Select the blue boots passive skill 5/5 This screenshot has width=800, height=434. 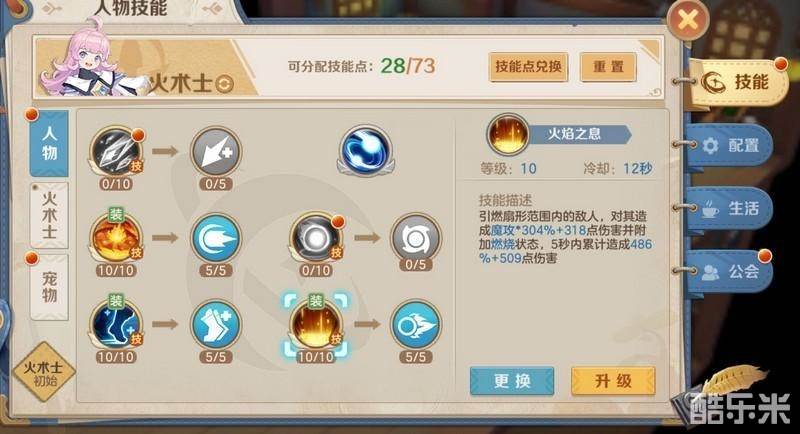click(216, 325)
